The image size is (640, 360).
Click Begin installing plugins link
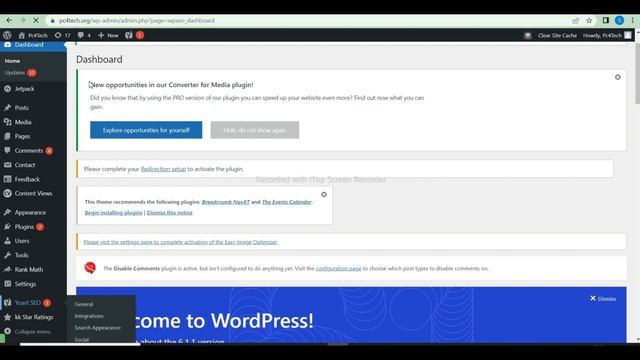click(x=113, y=213)
